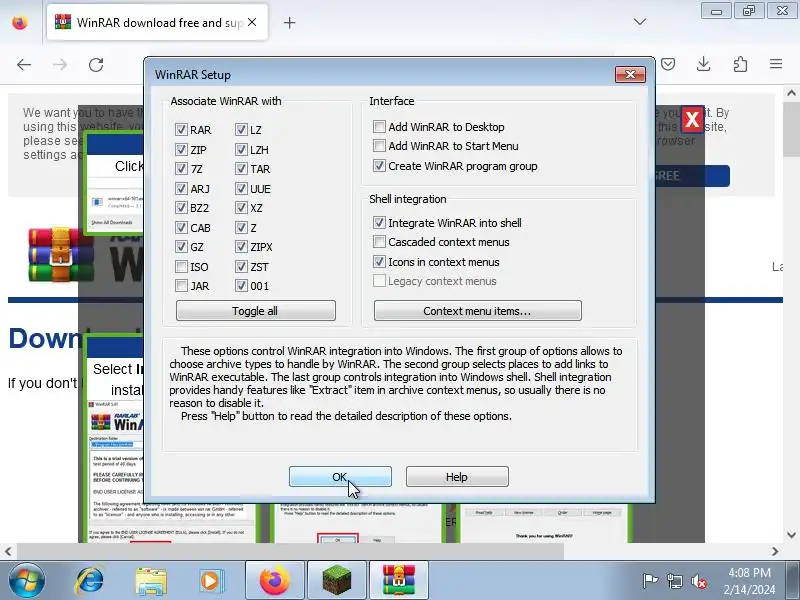Screen dimensions: 800x600
Task: Toggle the Z association checkbox
Action: pos(241,228)
